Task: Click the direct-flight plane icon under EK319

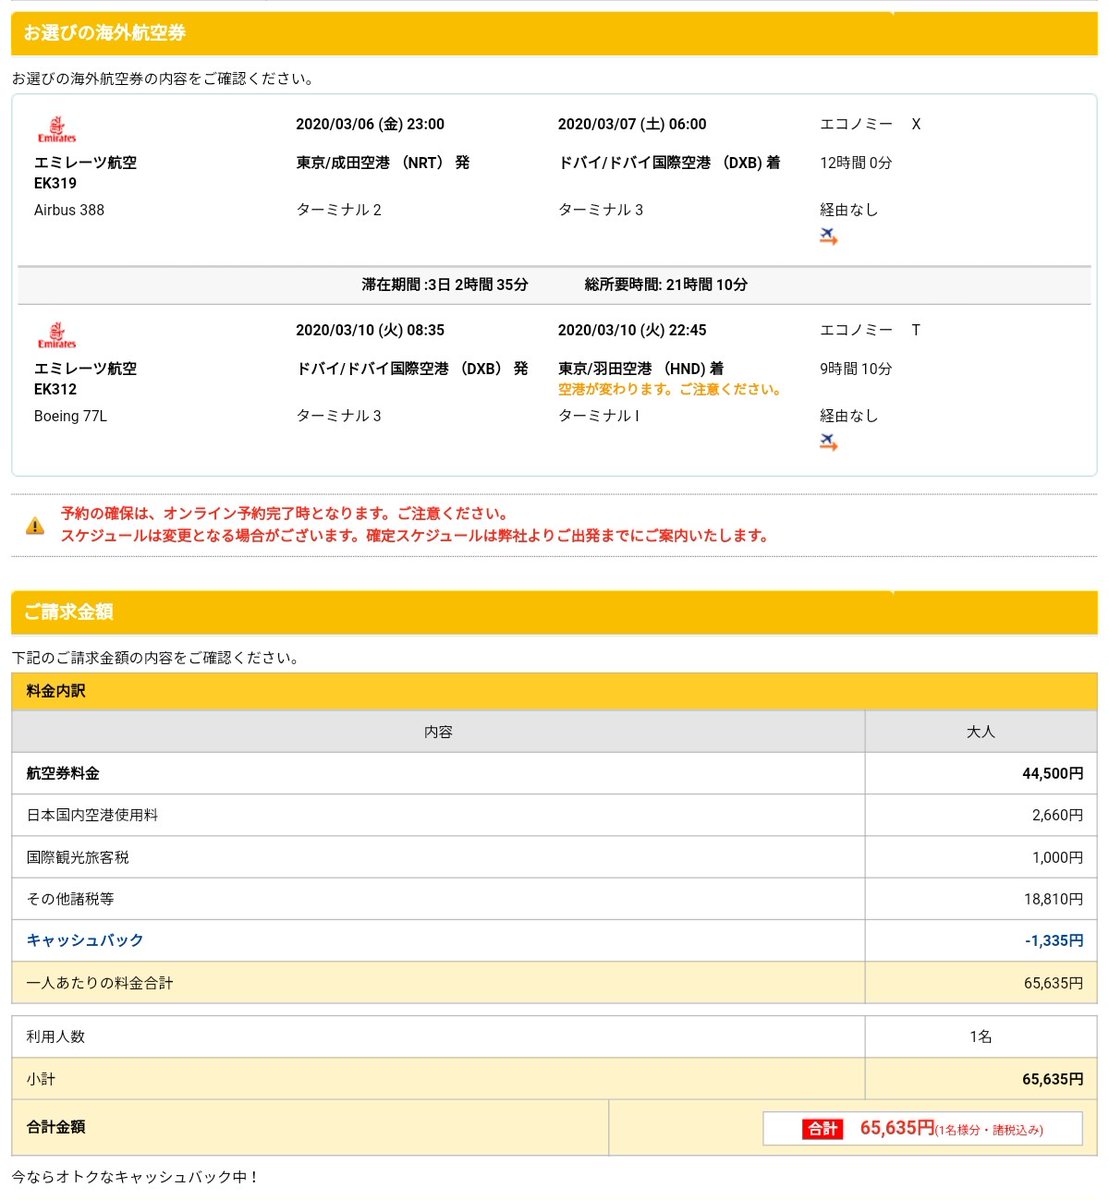Action: tap(828, 237)
